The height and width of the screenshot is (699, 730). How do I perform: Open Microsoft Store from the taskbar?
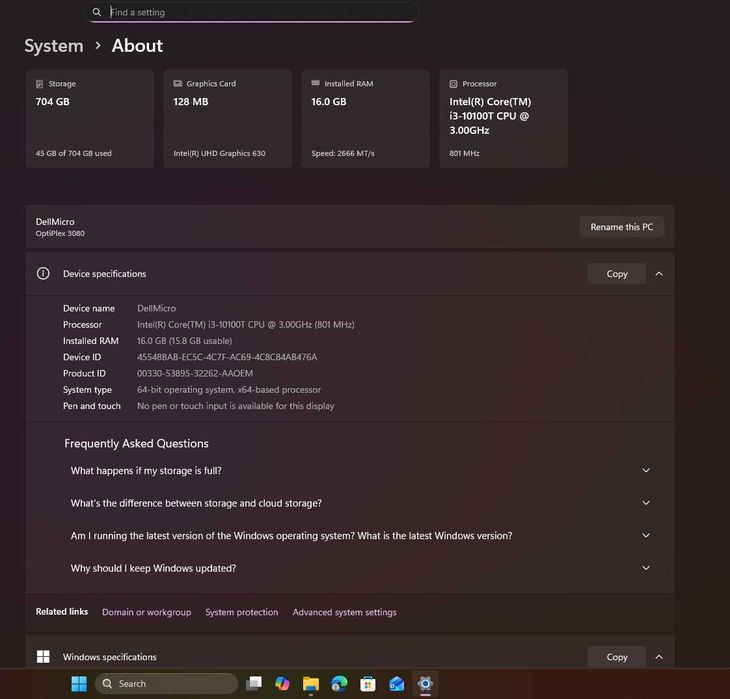click(x=367, y=684)
